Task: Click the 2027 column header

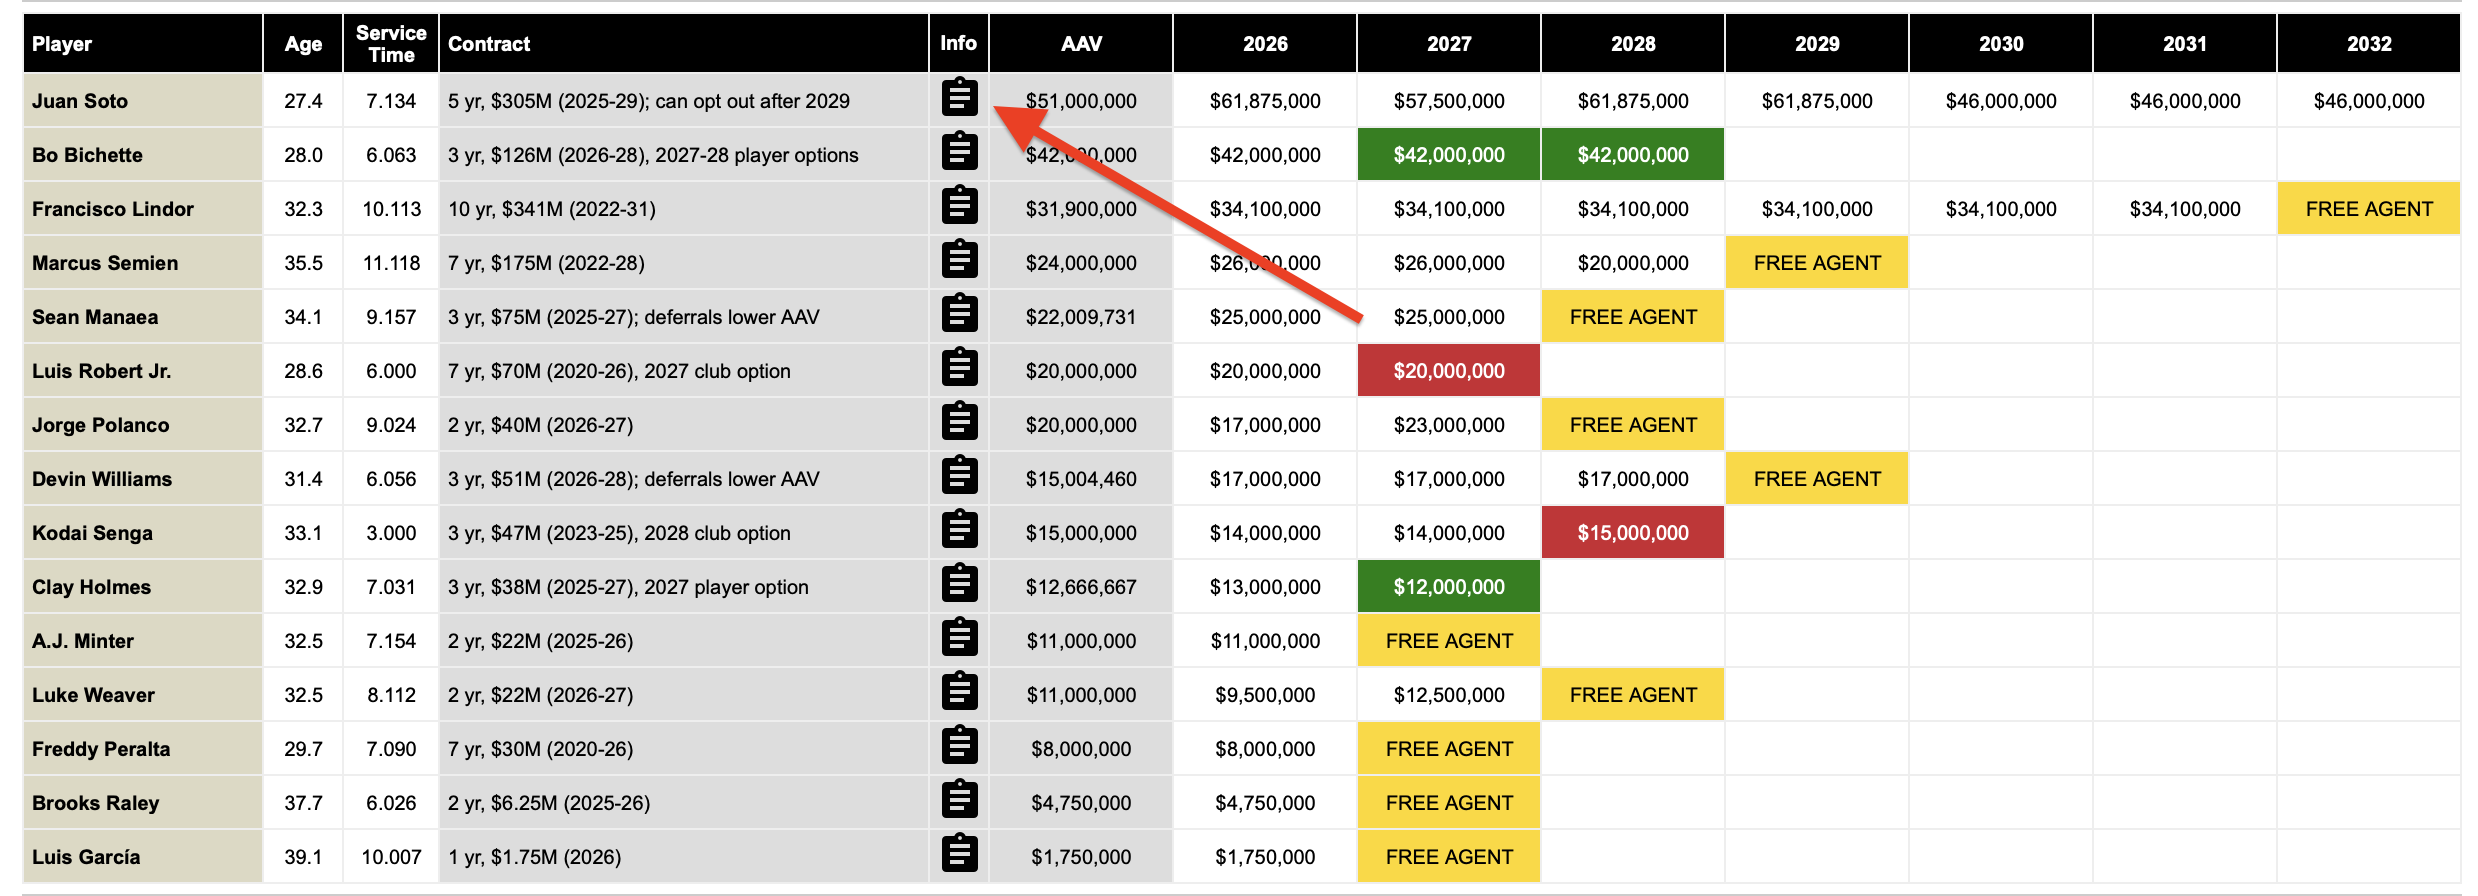Action: click(x=1448, y=44)
